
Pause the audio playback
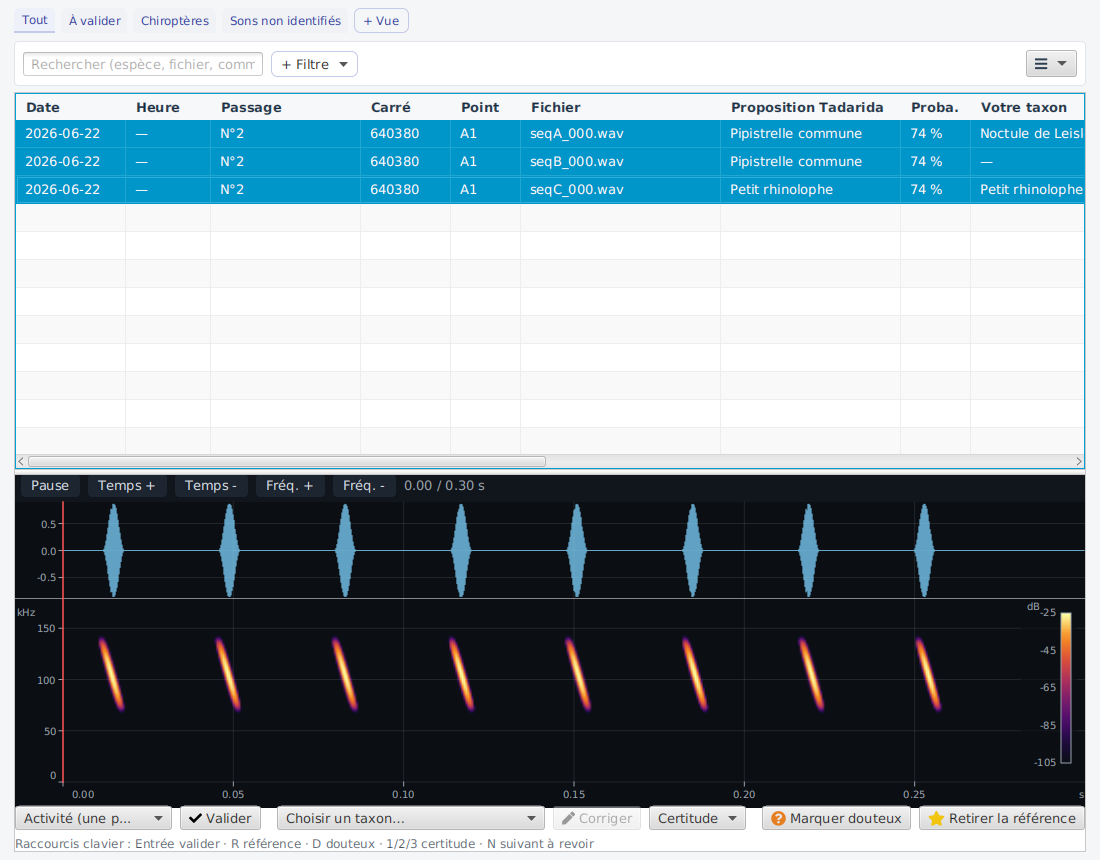(50, 485)
